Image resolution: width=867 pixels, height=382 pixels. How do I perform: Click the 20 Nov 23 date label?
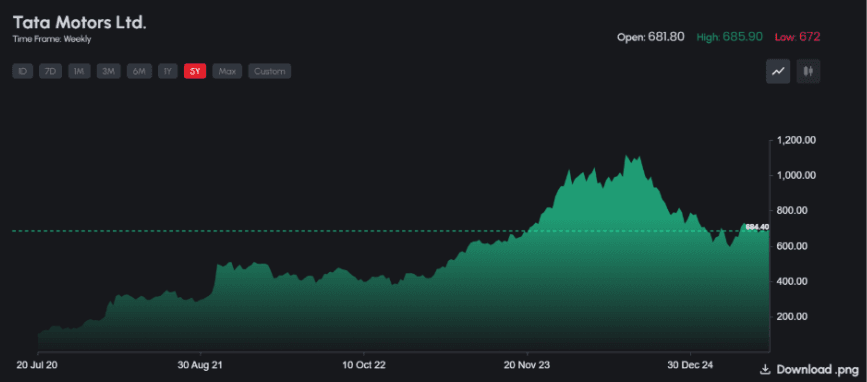tap(527, 365)
